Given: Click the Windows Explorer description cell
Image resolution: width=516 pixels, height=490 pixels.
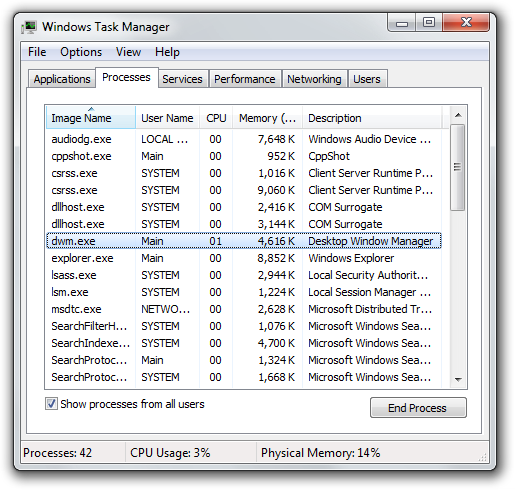Looking at the screenshot, I should (x=351, y=258).
